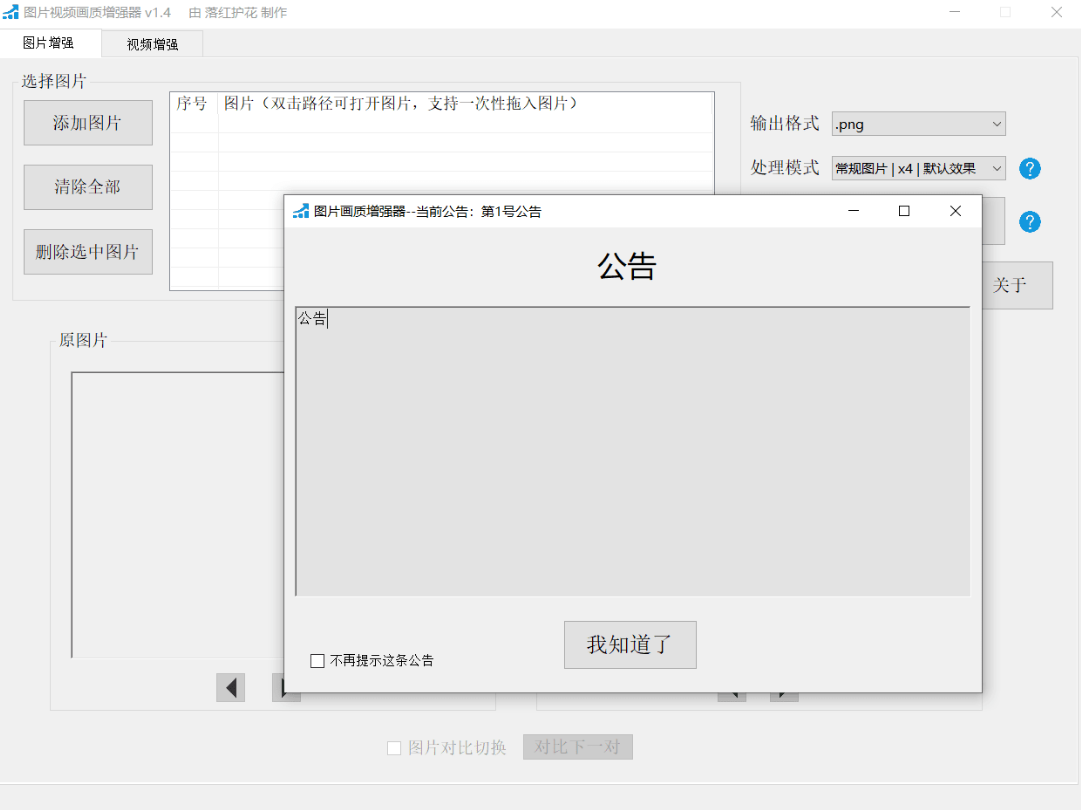
Task: Click the 删除选中图片 button
Action: [87, 251]
